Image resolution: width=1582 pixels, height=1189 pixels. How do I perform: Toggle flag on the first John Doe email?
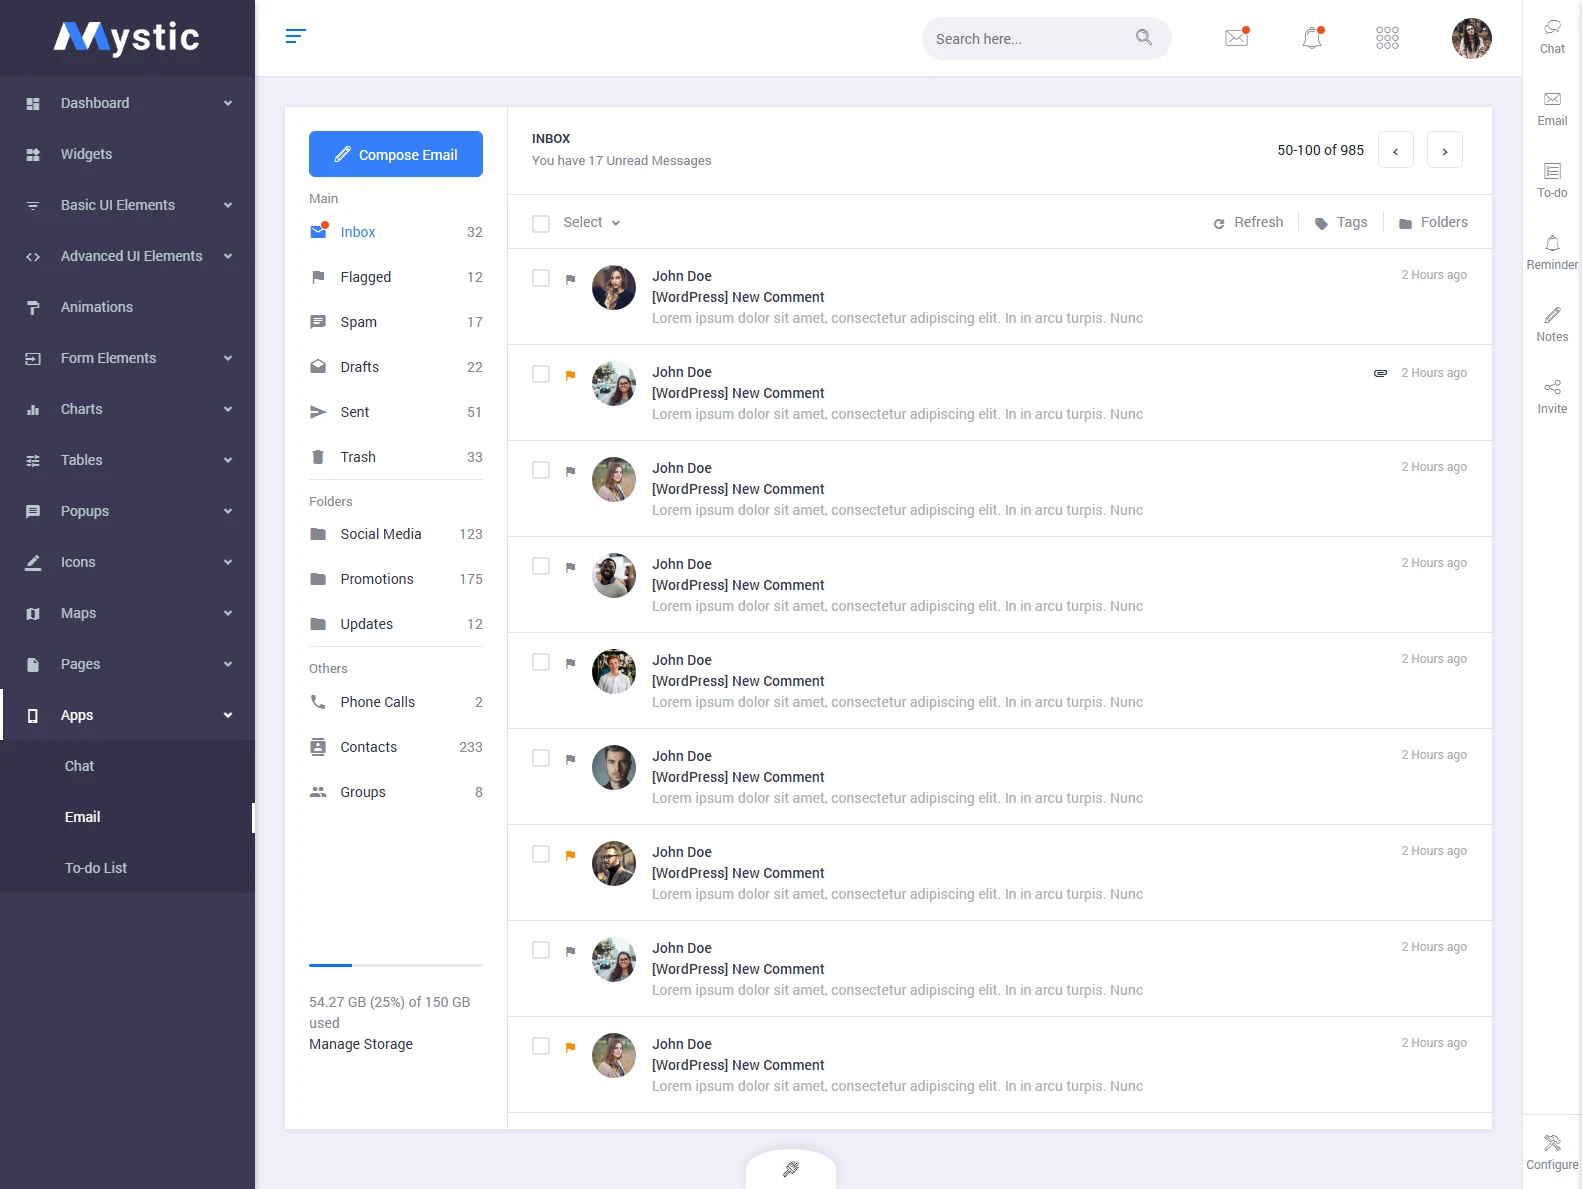coord(570,279)
